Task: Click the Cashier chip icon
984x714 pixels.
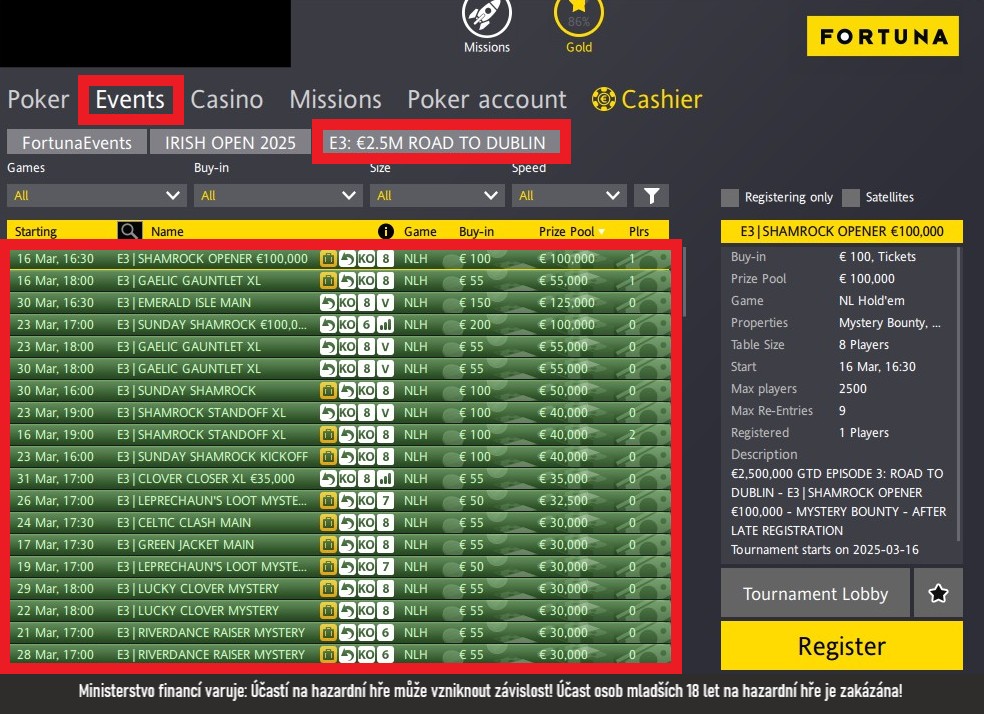Action: click(604, 99)
